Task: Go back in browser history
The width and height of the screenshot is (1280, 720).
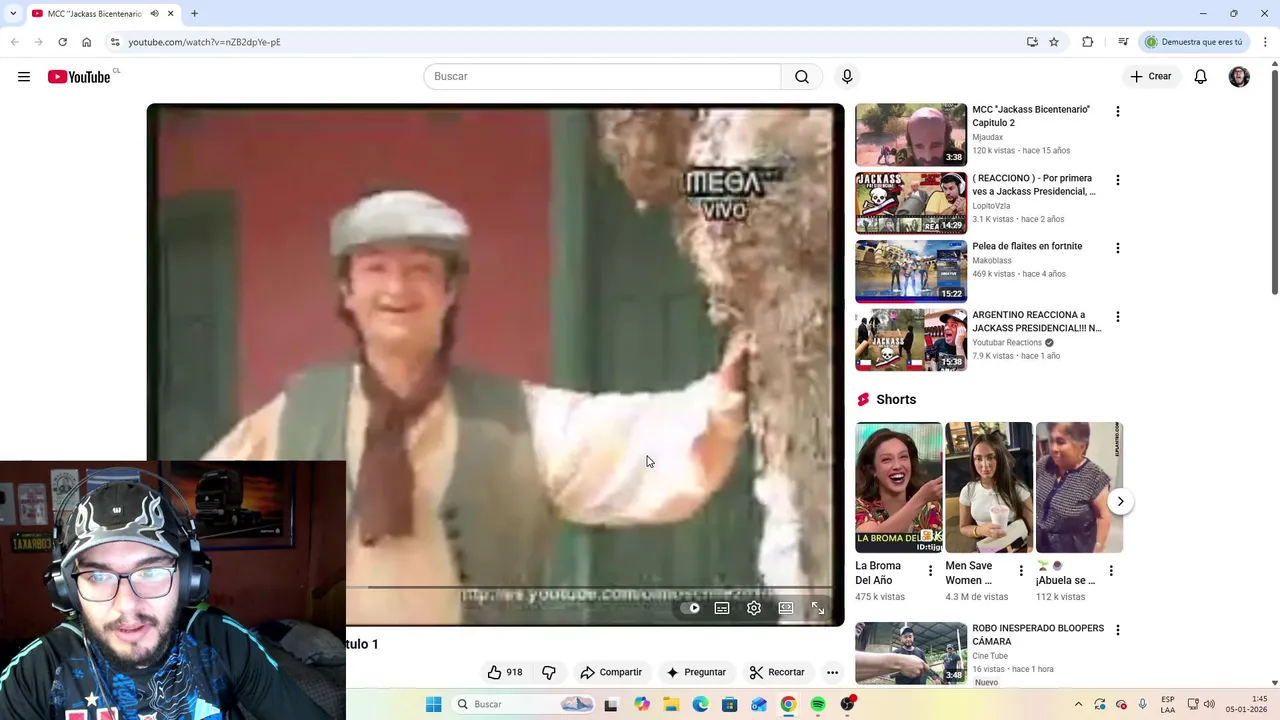Action: (x=14, y=42)
